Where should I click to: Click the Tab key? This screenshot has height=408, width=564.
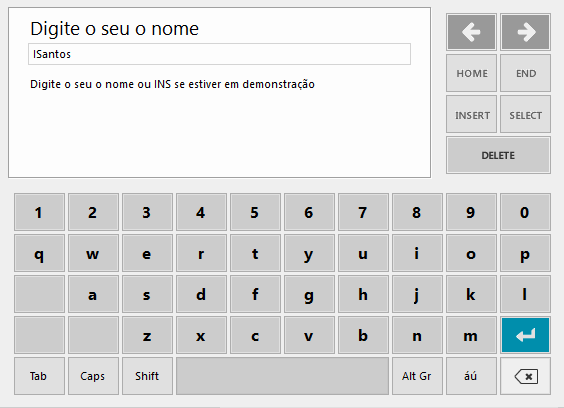[x=39, y=376]
